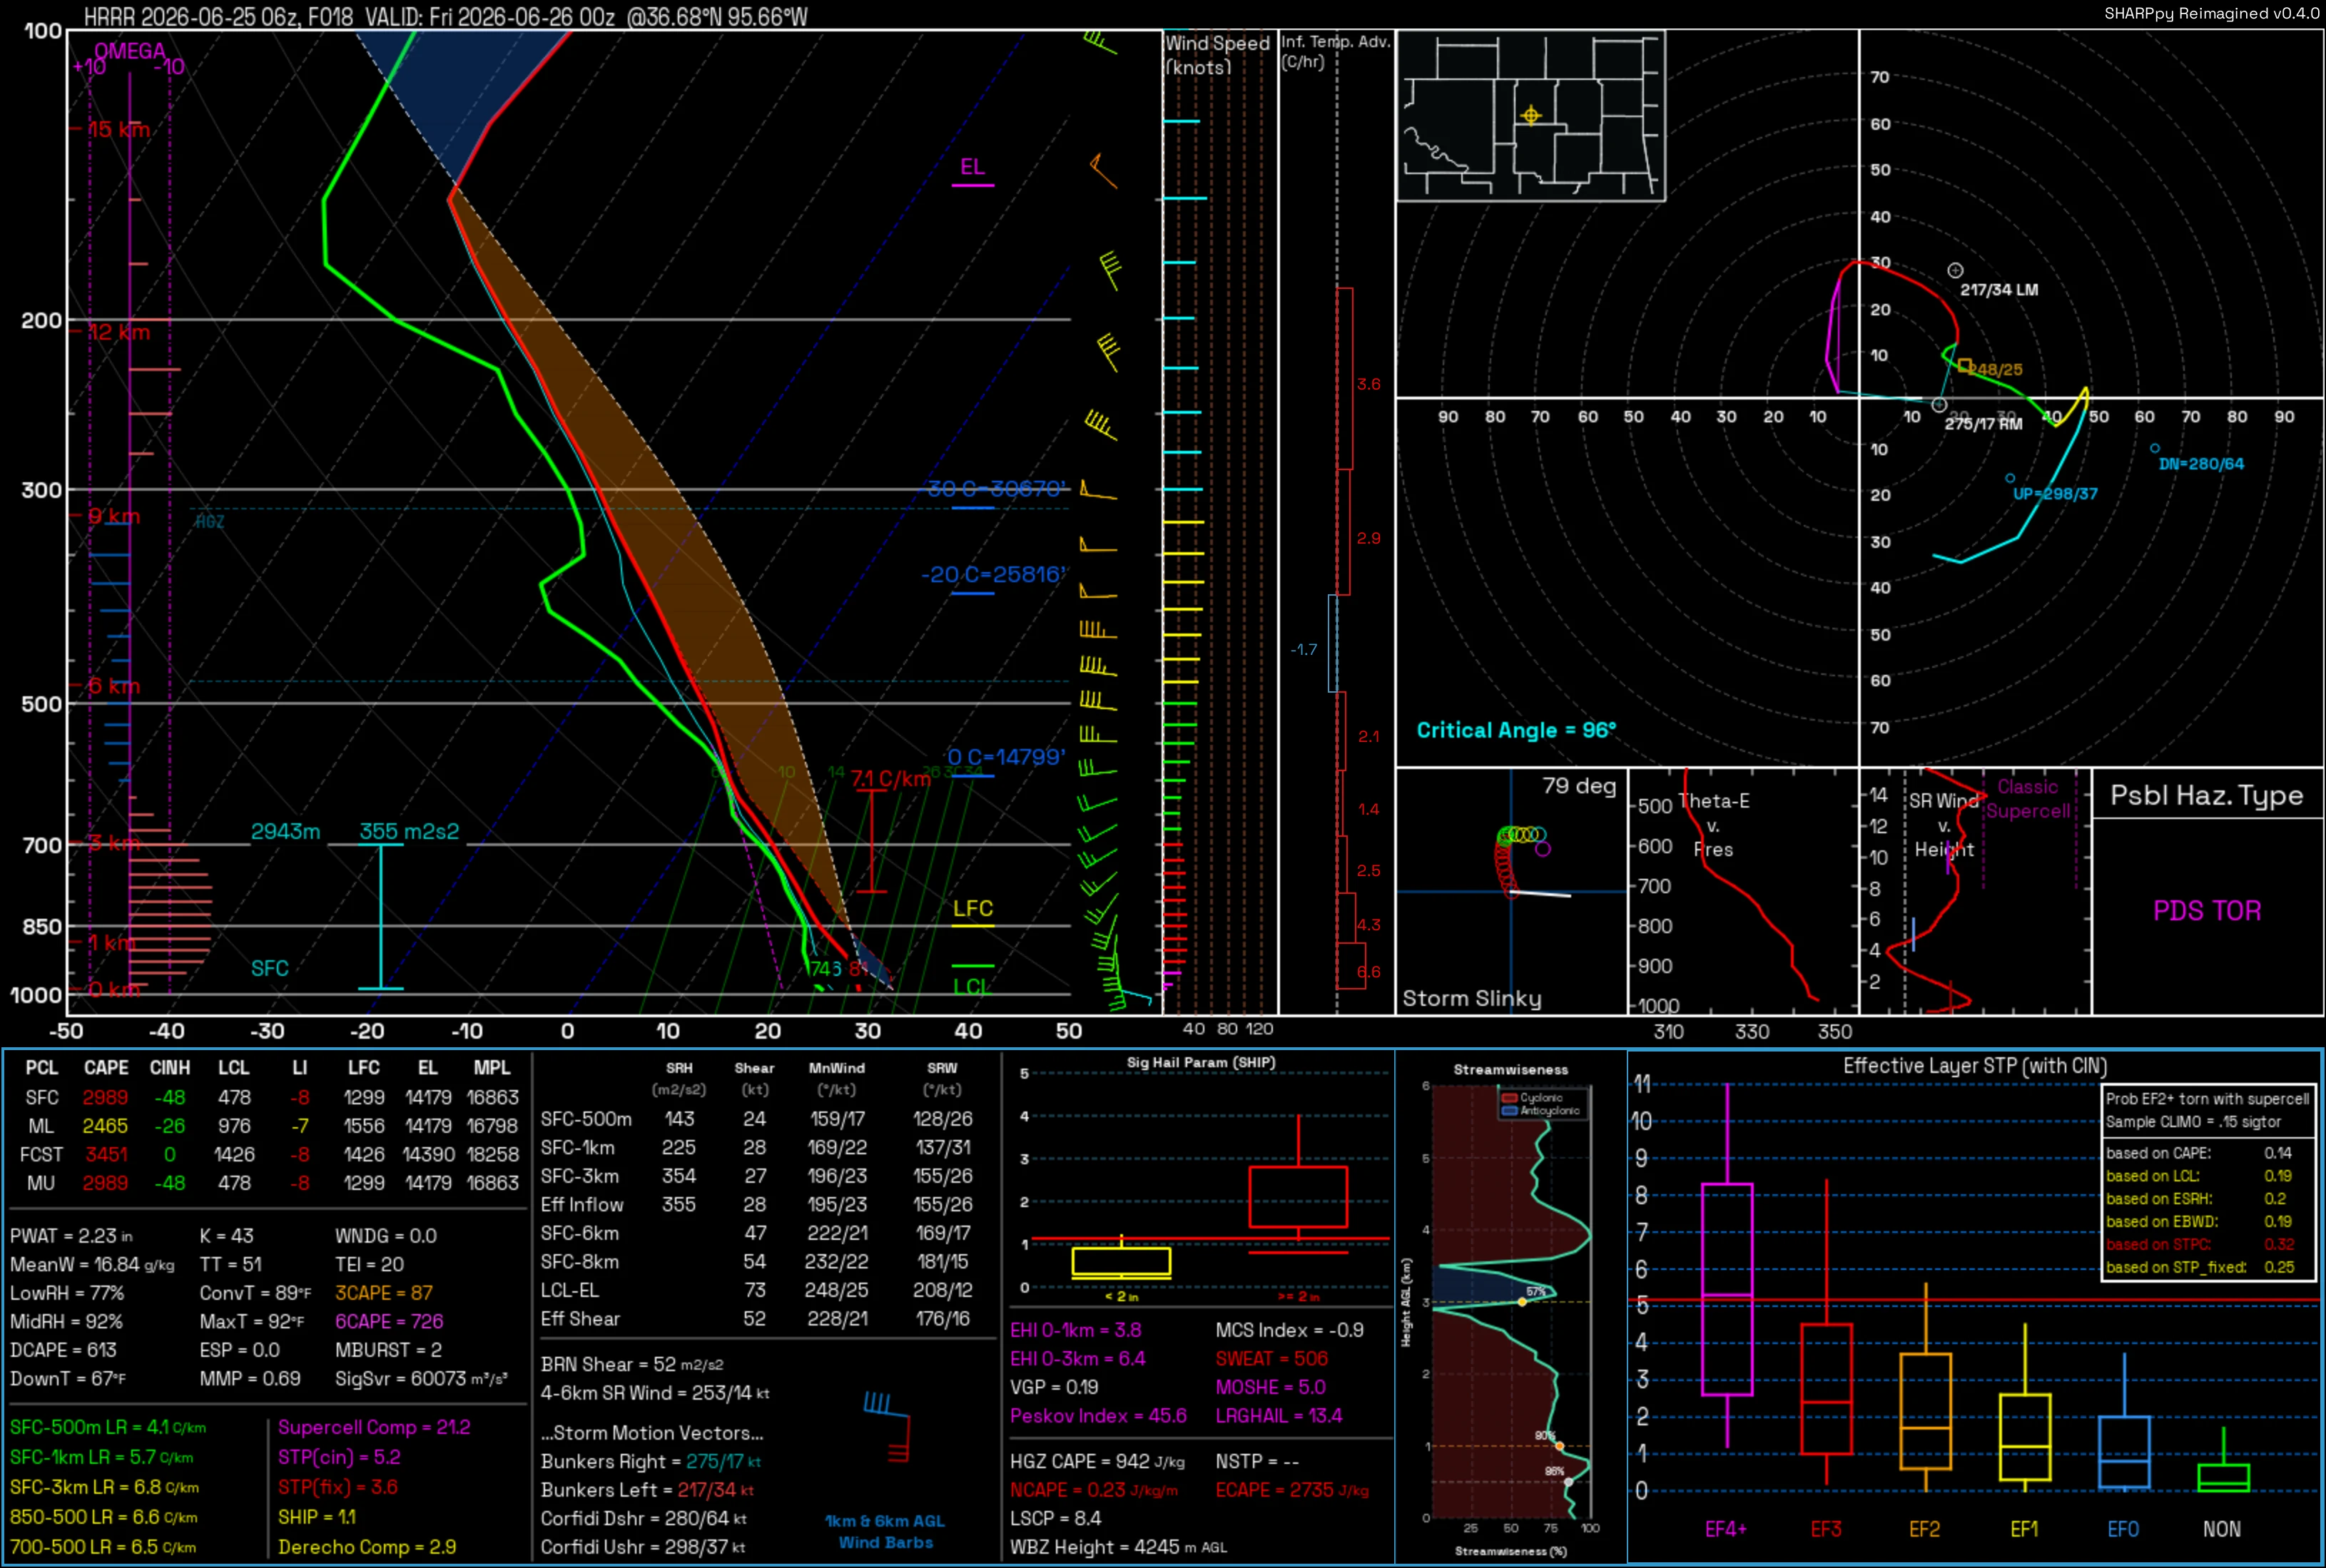Click the yellow crosshair location marker on inset map
This screenshot has width=2326, height=1568.
point(1530,115)
